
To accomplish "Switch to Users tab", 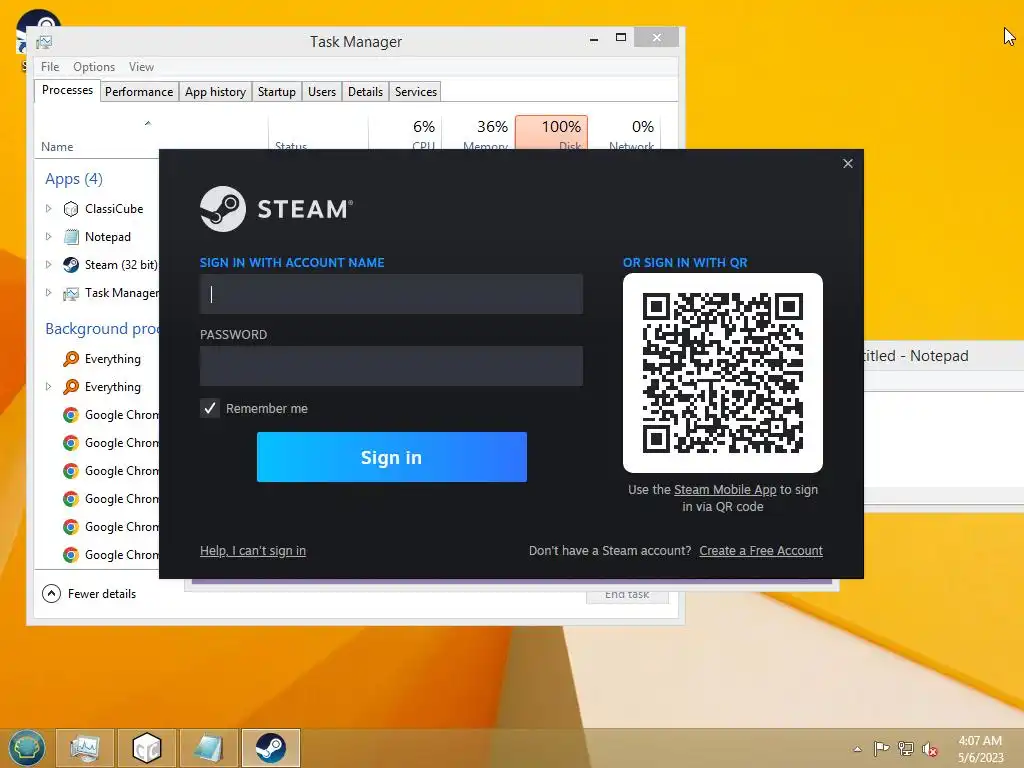I will (321, 92).
